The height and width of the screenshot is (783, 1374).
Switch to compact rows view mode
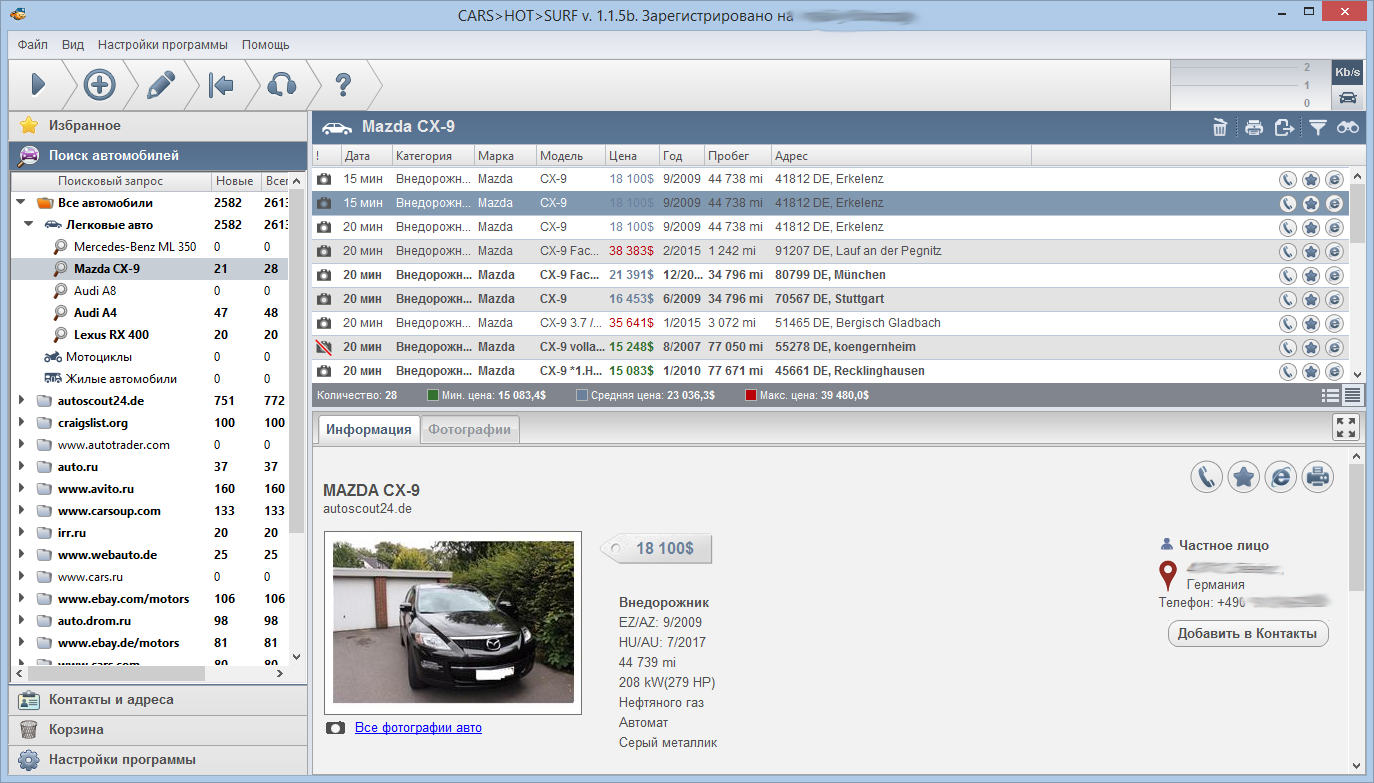coord(1352,395)
